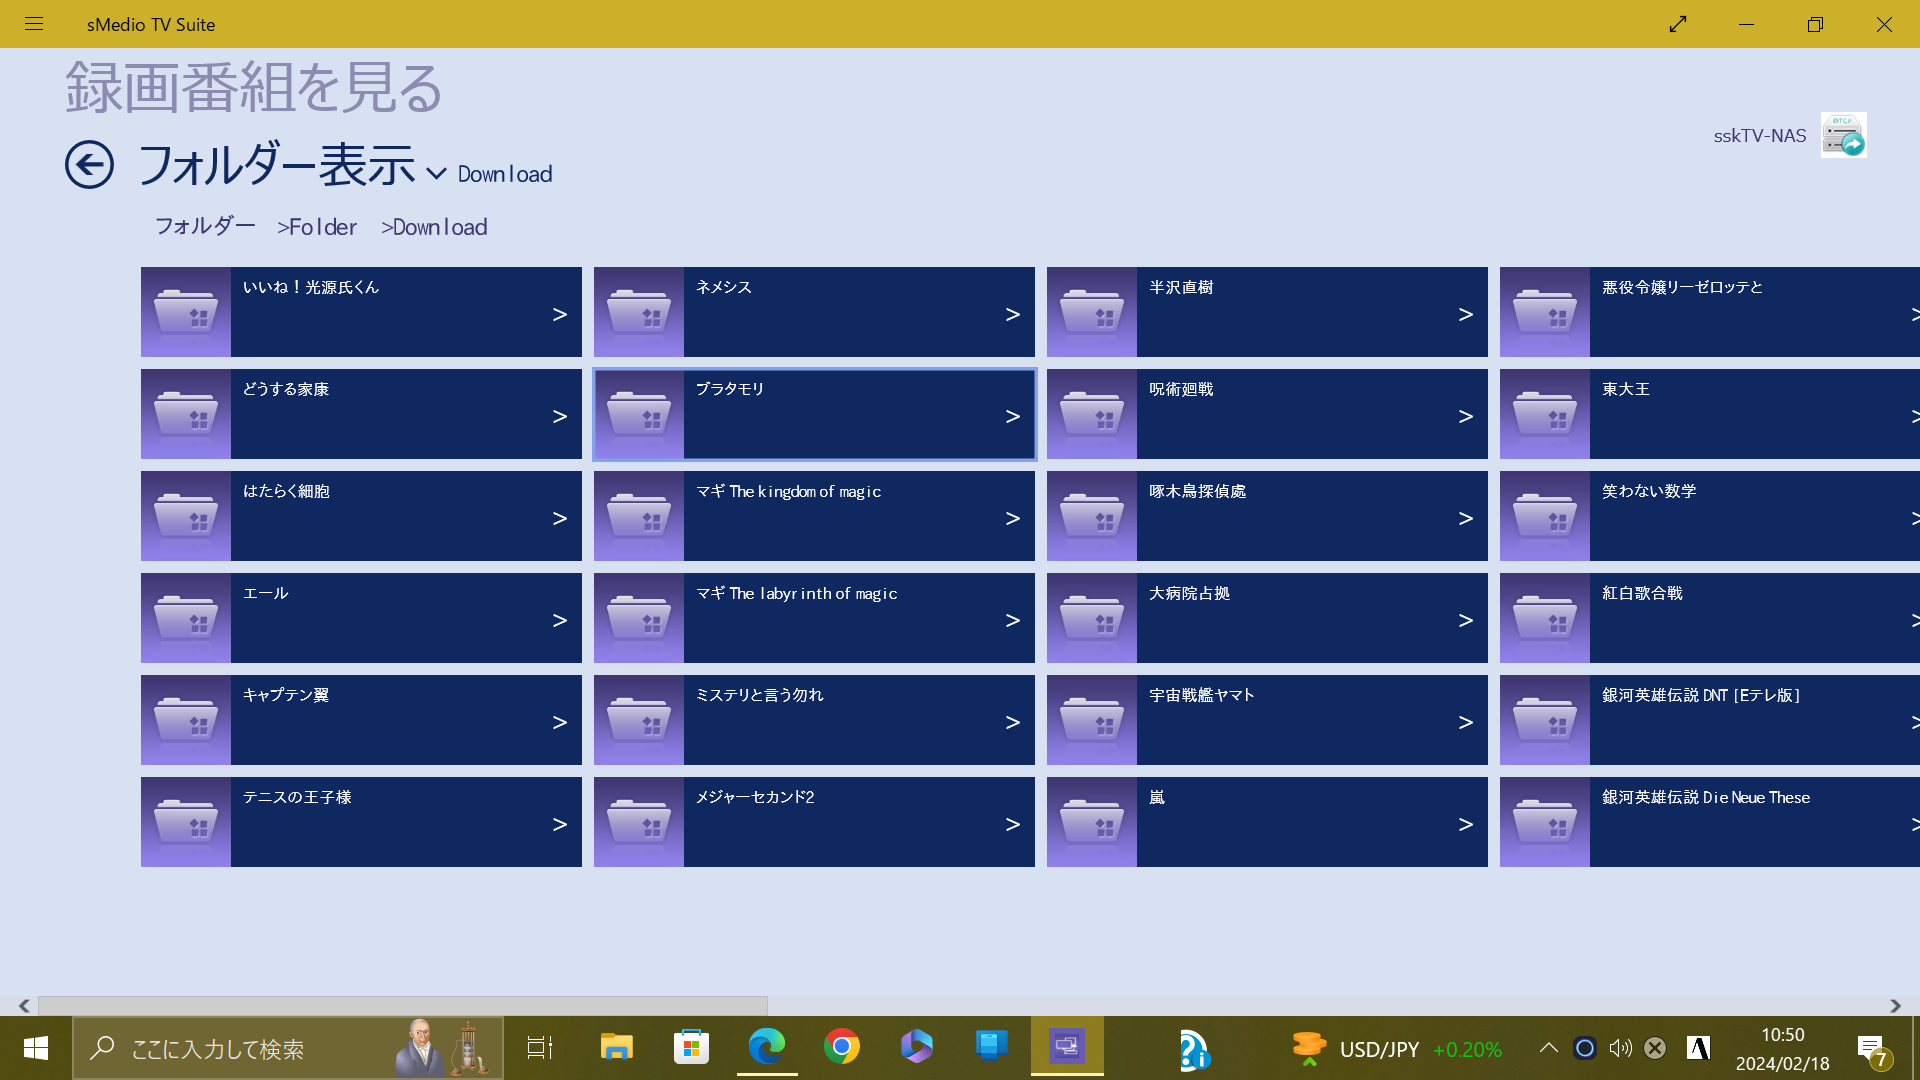Screen dimensions: 1920x1080
Task: Click folder icon of どうする家康
Action: tap(186, 414)
